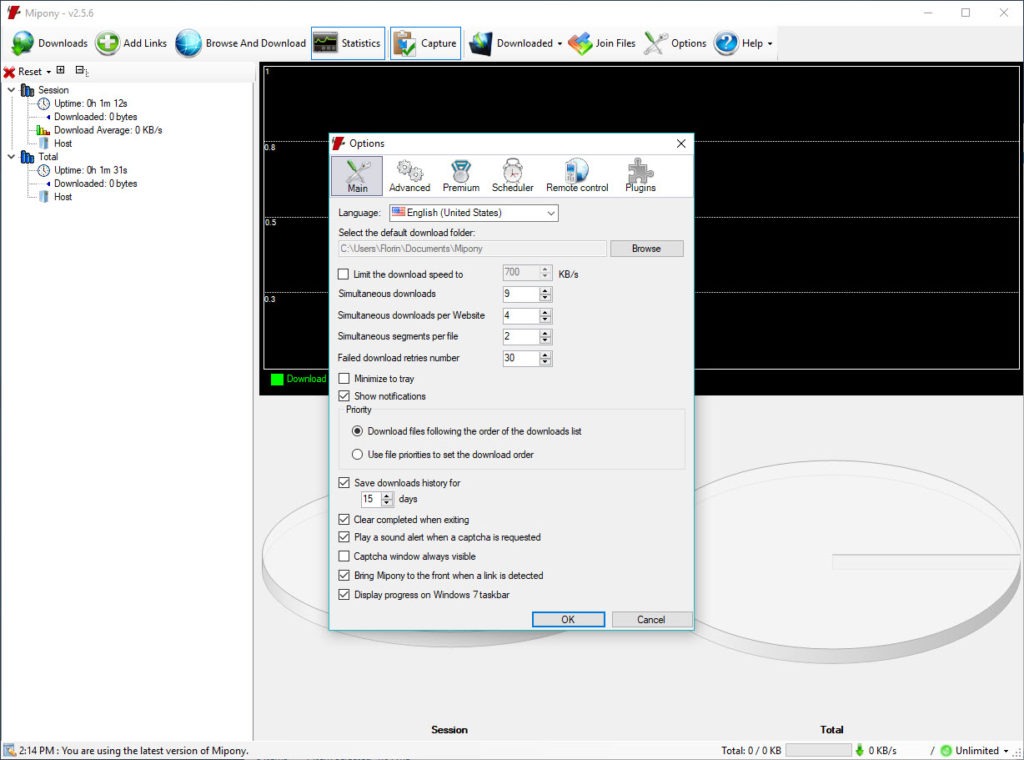
Task: Click the Failed download retries number field
Action: click(521, 358)
